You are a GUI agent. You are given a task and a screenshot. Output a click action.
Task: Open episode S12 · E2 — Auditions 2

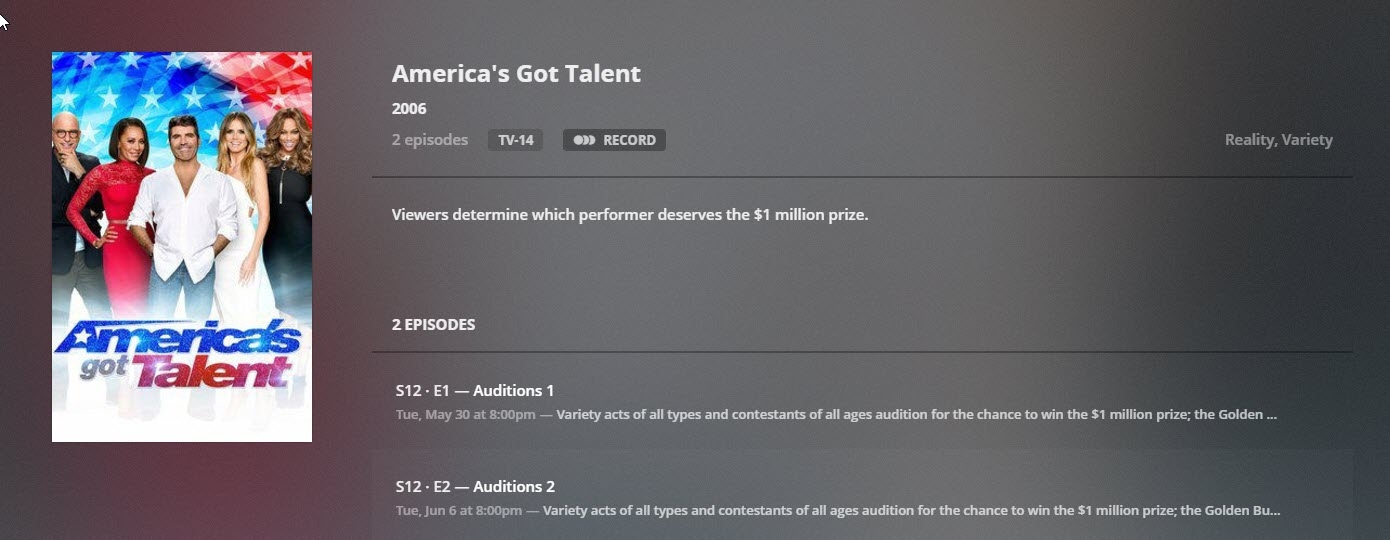[x=475, y=487]
